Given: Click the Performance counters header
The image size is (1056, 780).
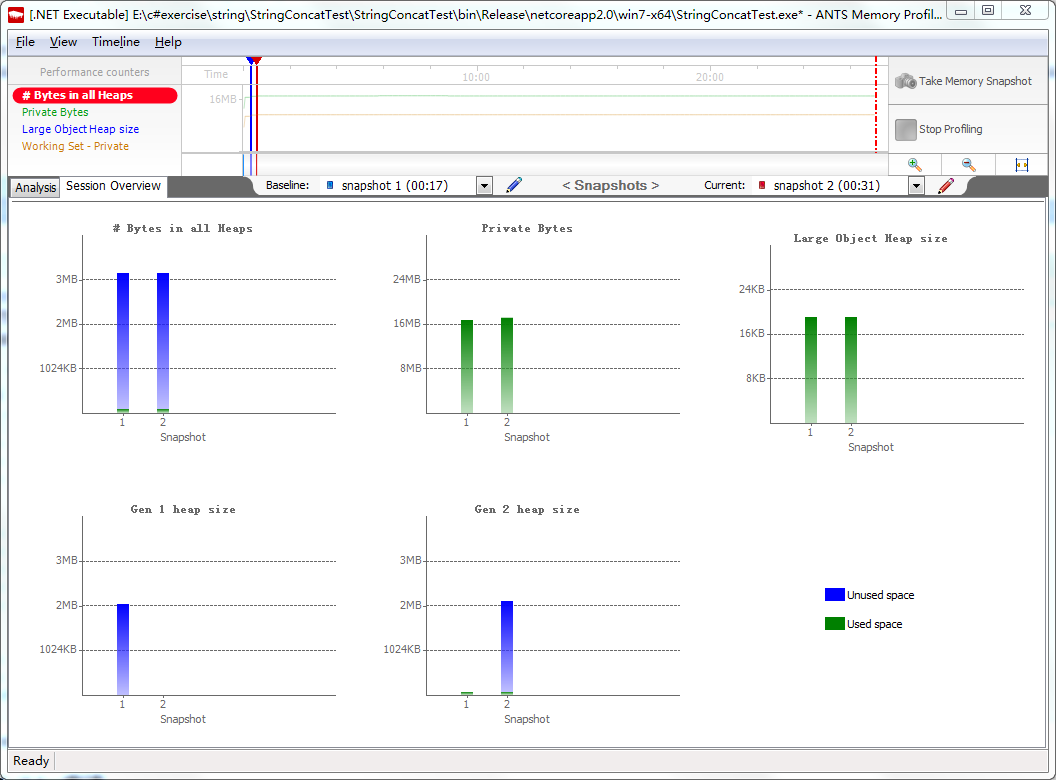Looking at the screenshot, I should tap(94, 72).
